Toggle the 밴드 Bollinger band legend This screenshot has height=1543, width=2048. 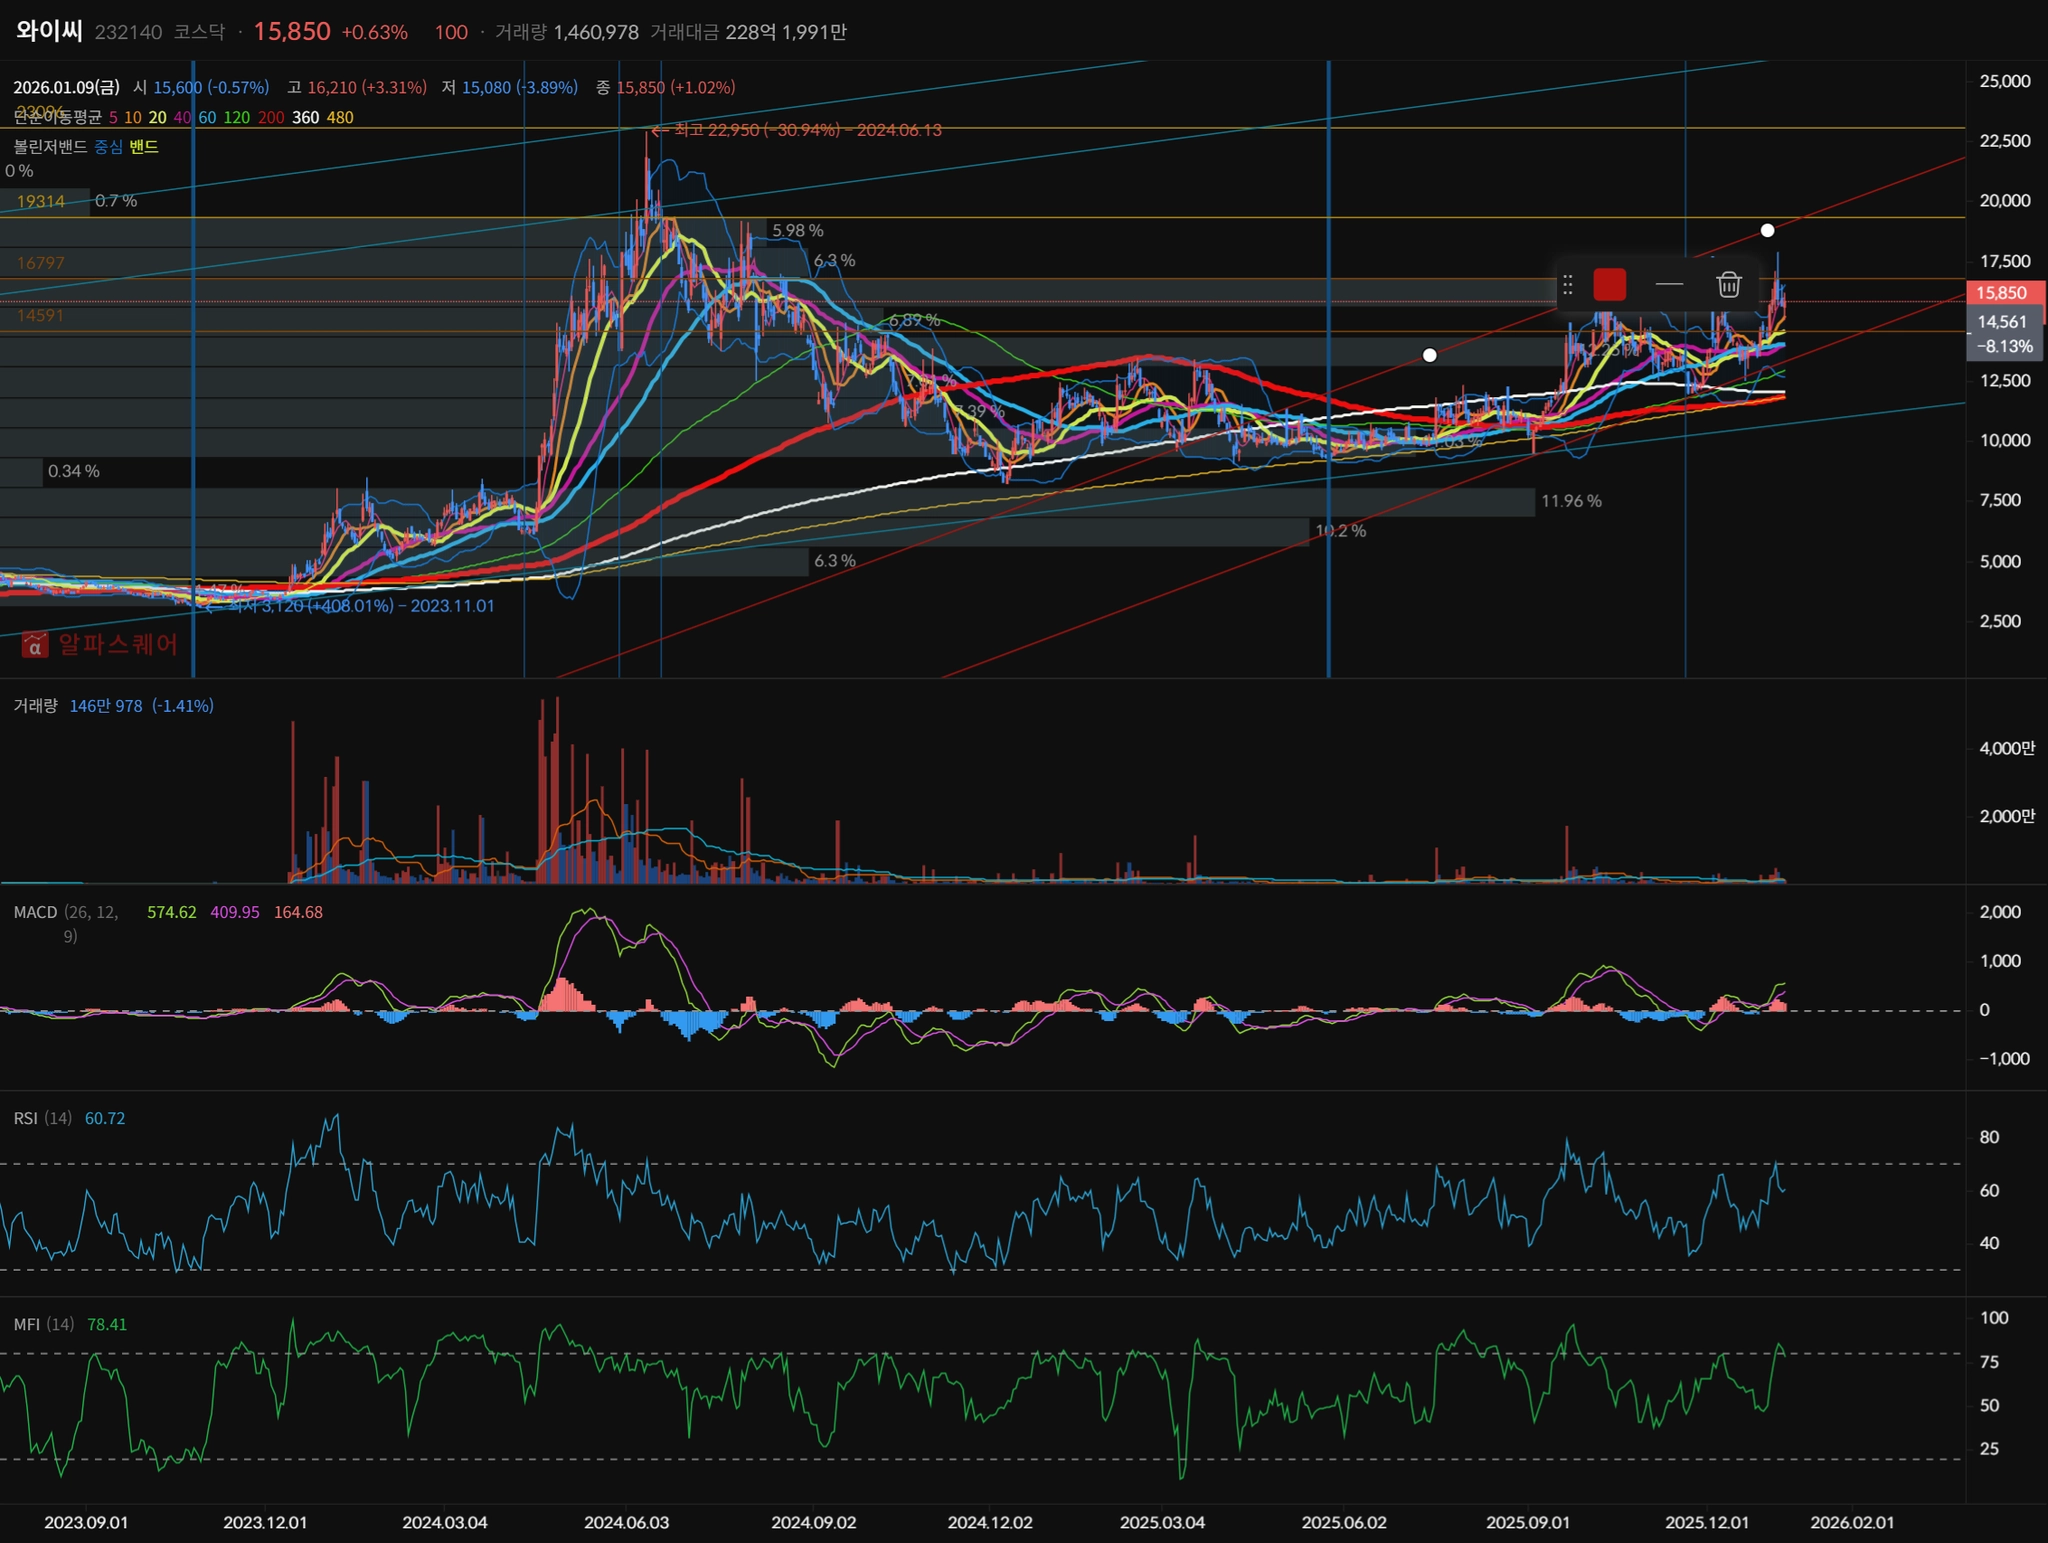[x=144, y=147]
